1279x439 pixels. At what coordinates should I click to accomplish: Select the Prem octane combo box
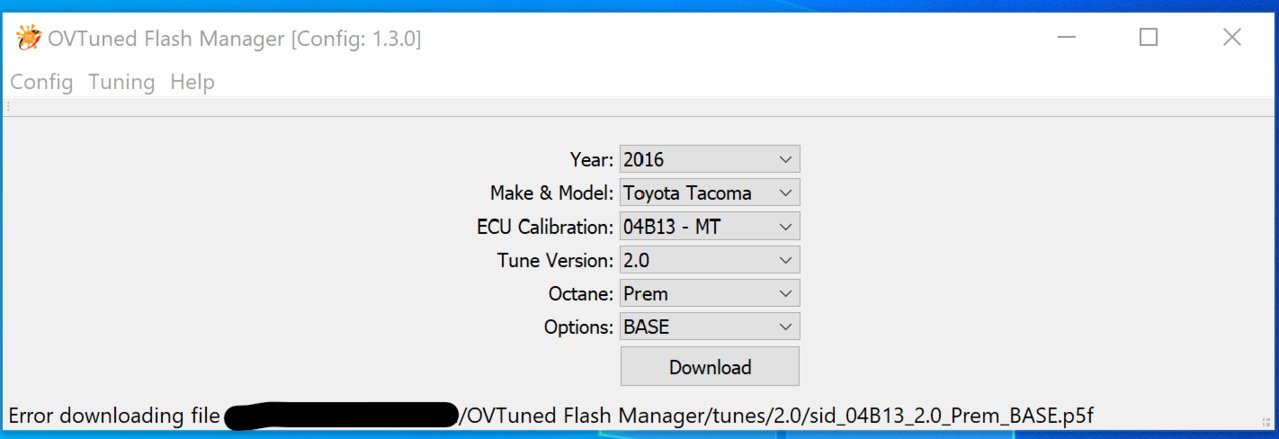(x=710, y=294)
